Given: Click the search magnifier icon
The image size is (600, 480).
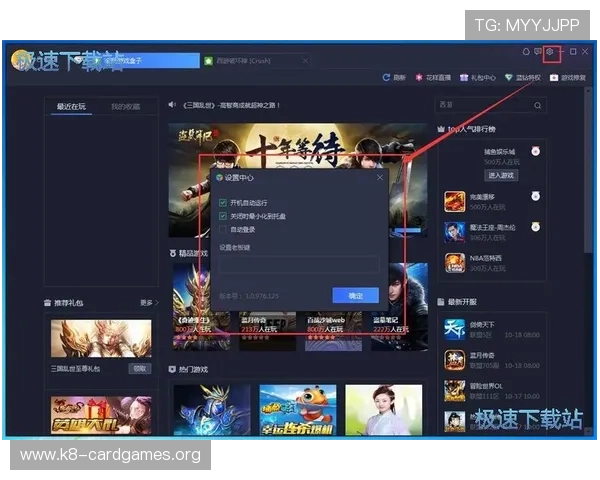Looking at the screenshot, I should coord(538,105).
